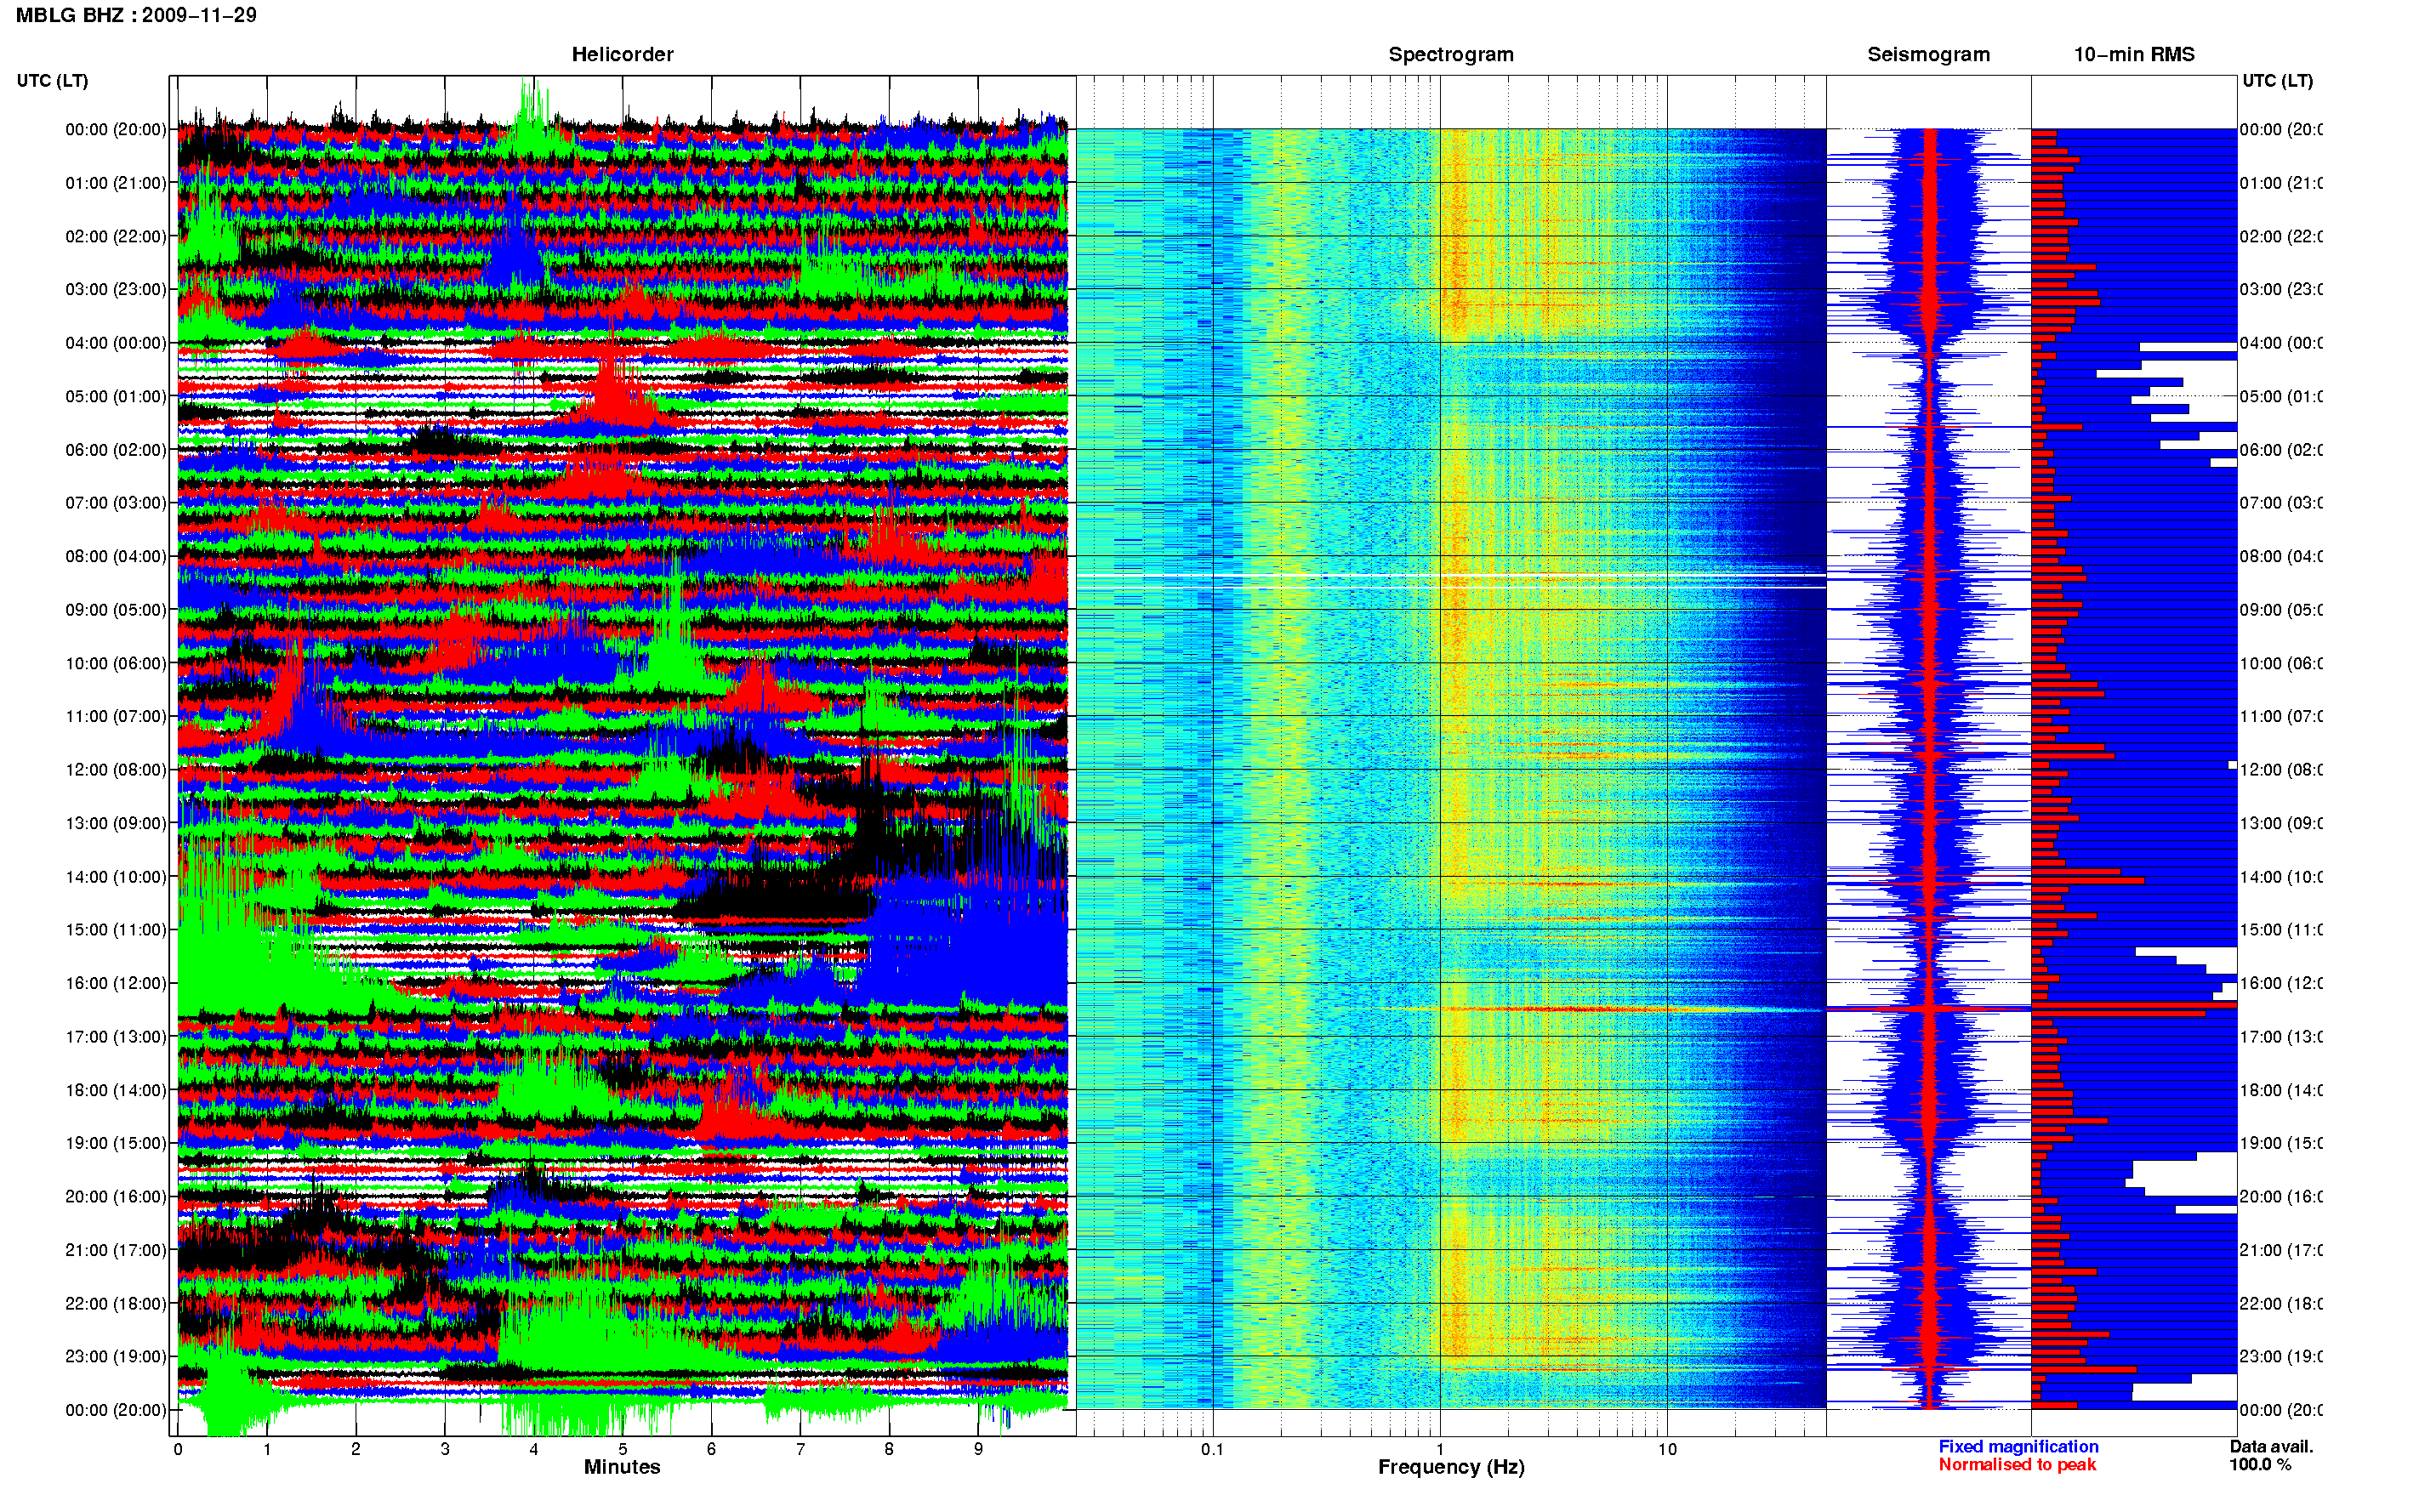Click the left '22:00 (18:00)' time label
The width and height of the screenshot is (2419, 1512).
pos(116,1303)
